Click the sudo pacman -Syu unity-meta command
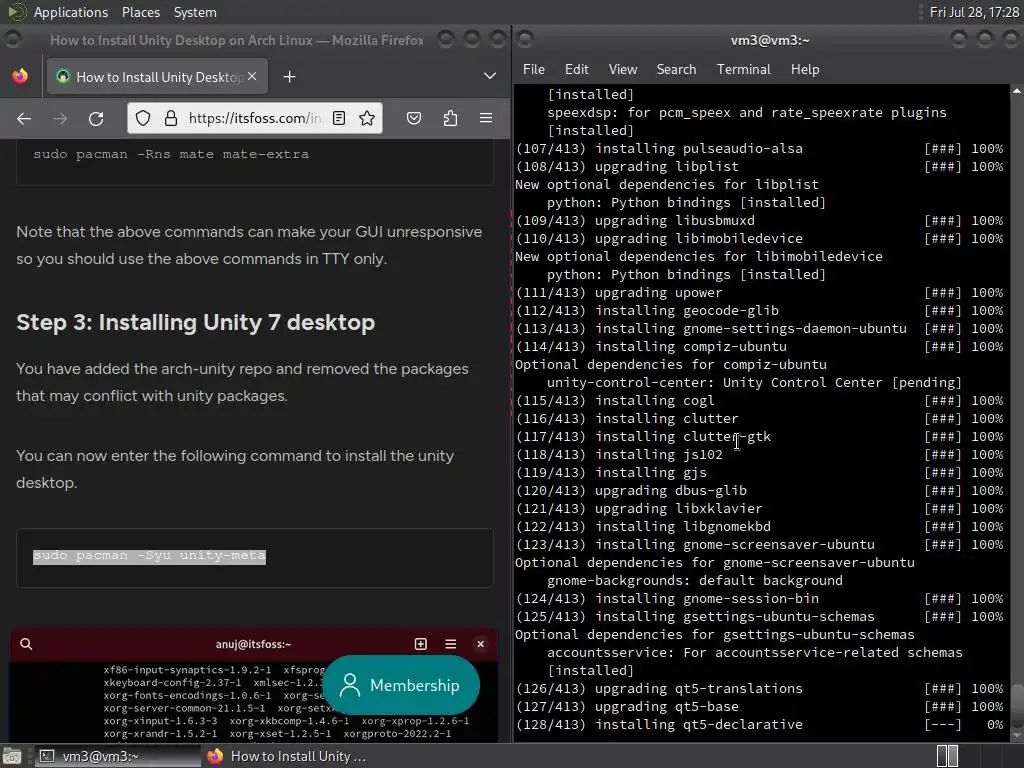This screenshot has width=1024, height=768. click(x=149, y=556)
